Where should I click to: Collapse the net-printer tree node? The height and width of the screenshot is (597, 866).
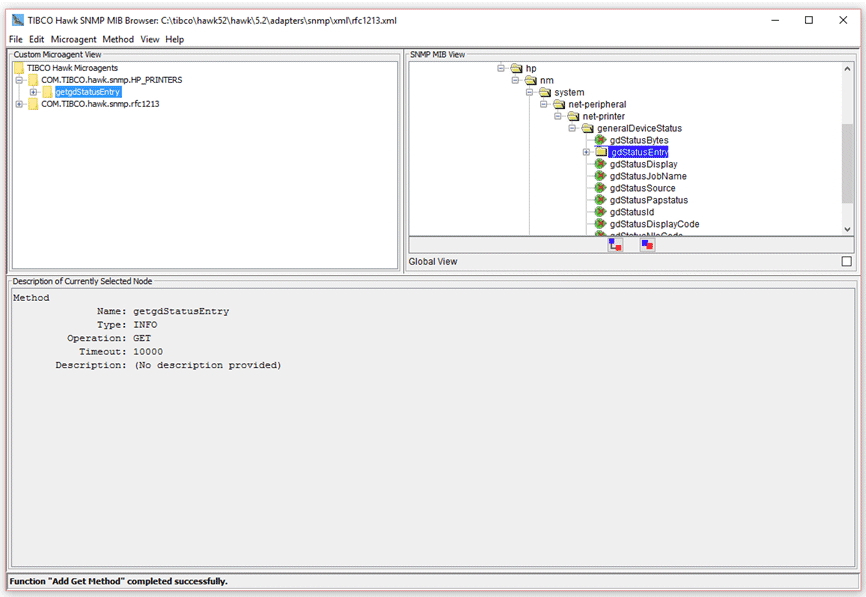[558, 116]
